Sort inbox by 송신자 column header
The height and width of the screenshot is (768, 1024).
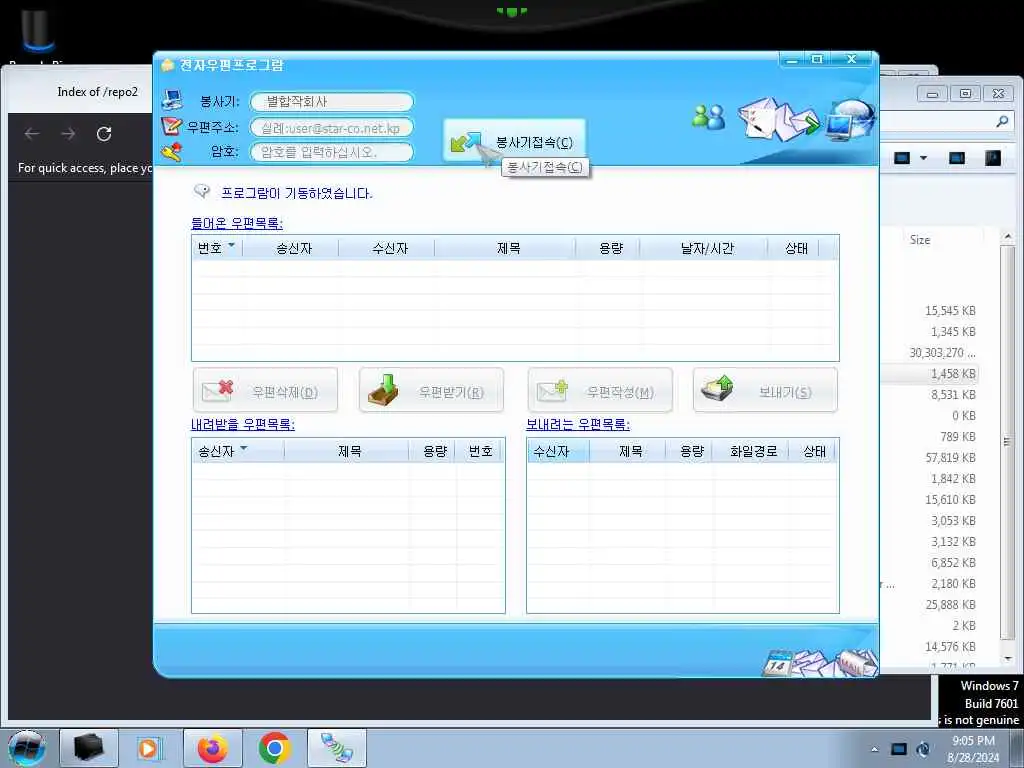(291, 248)
